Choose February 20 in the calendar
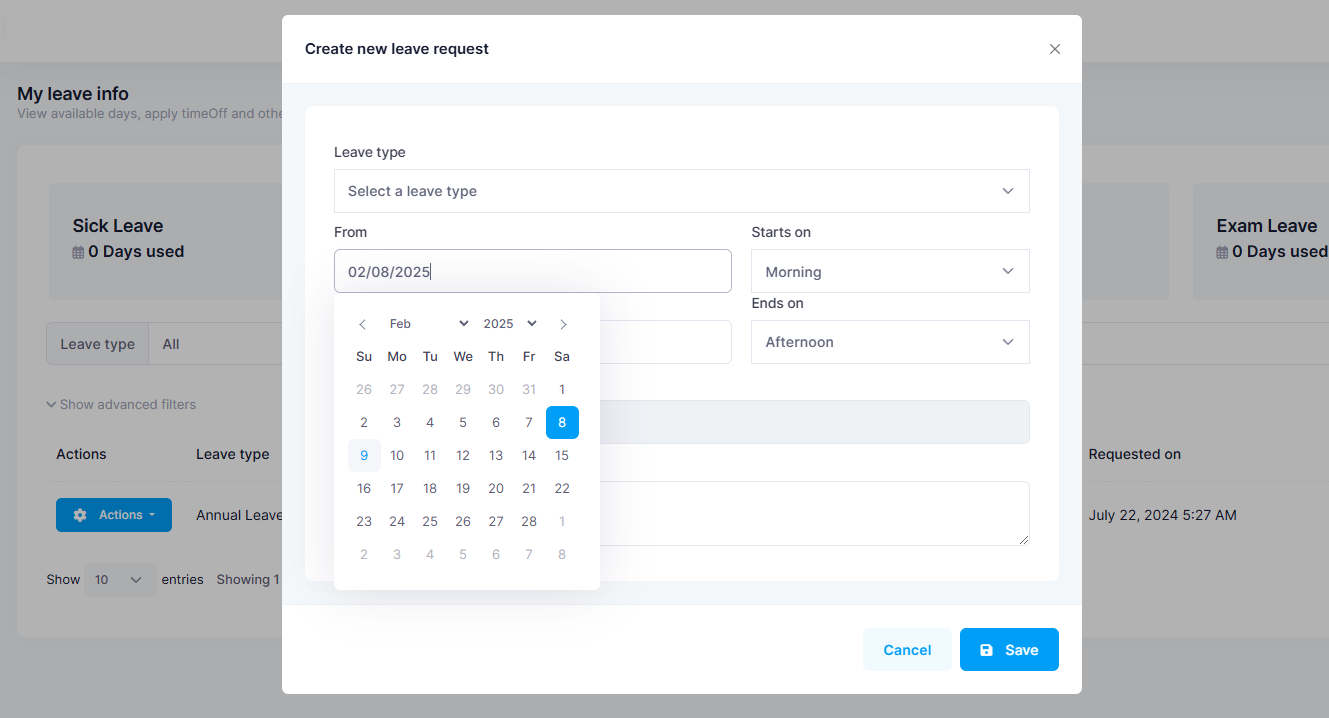Image resolution: width=1329 pixels, height=718 pixels. (x=496, y=489)
